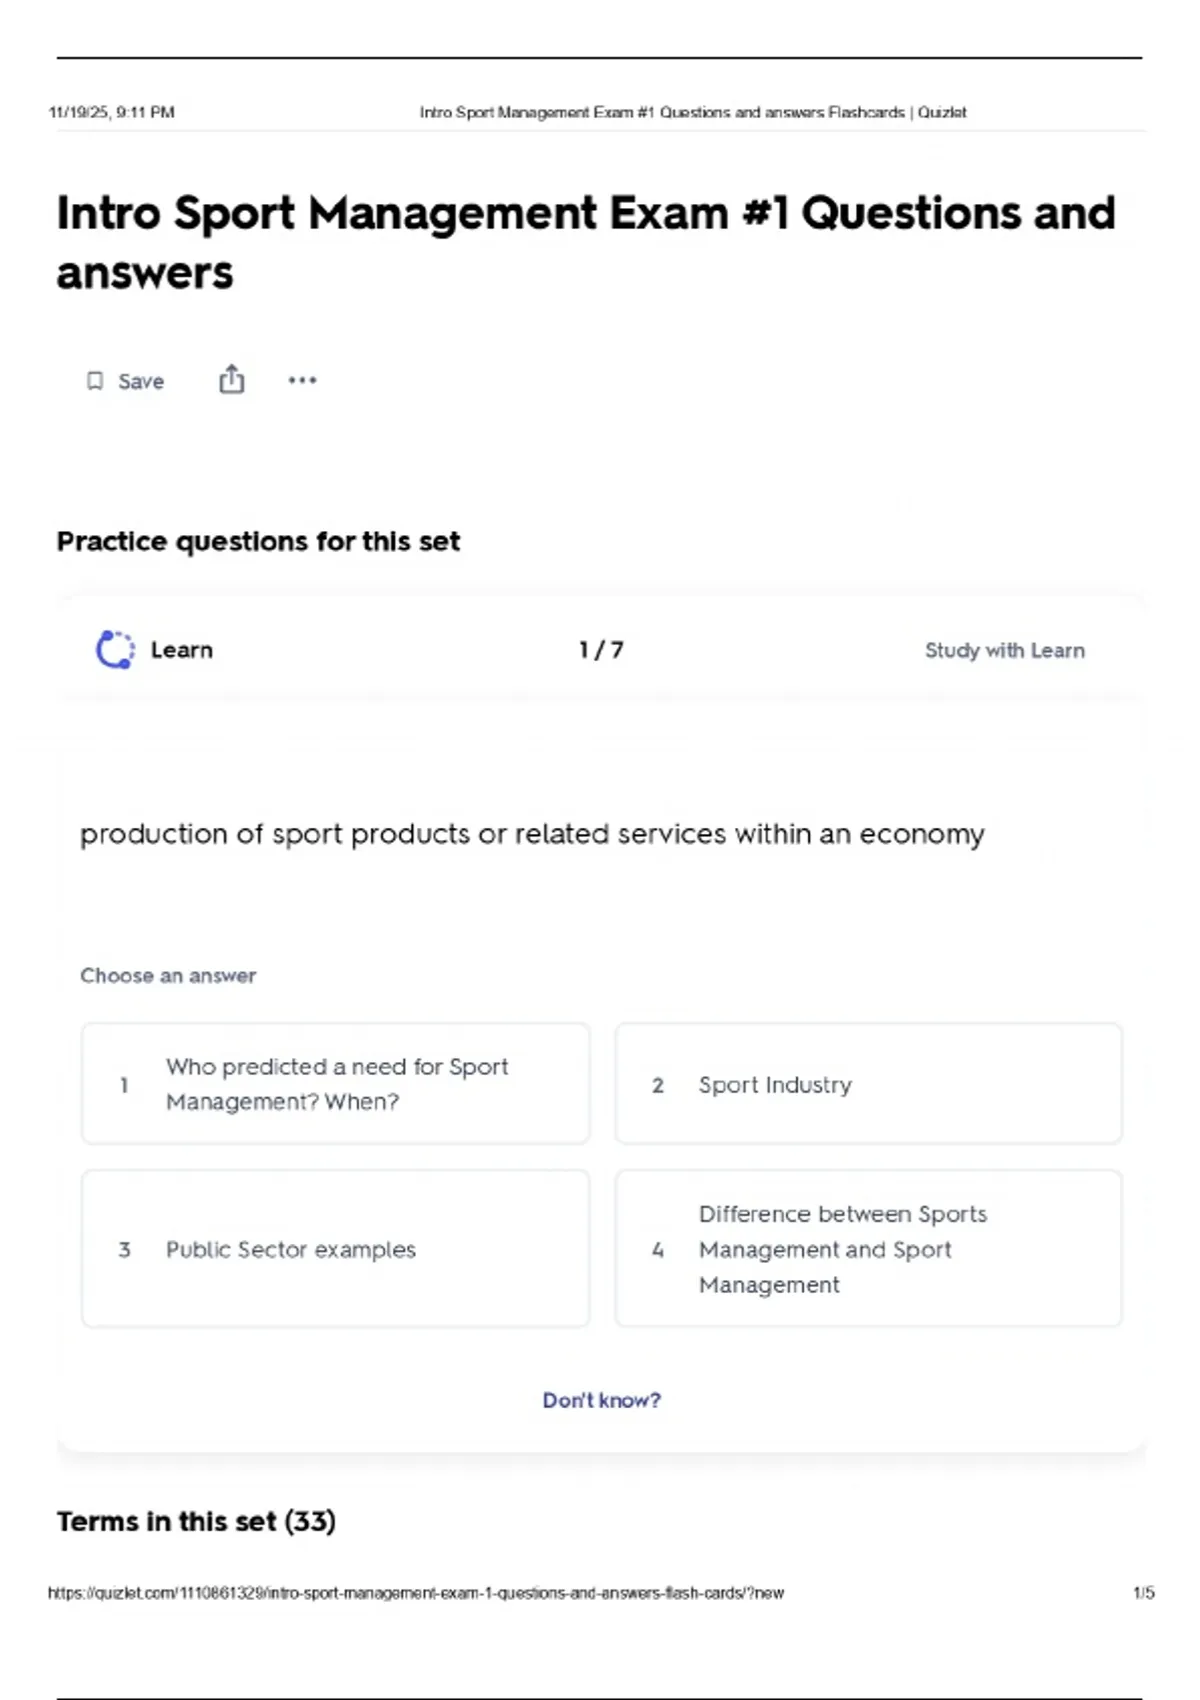Click the 'Terms in this set (33)' heading
The height and width of the screenshot is (1700, 1200).
(x=196, y=1521)
